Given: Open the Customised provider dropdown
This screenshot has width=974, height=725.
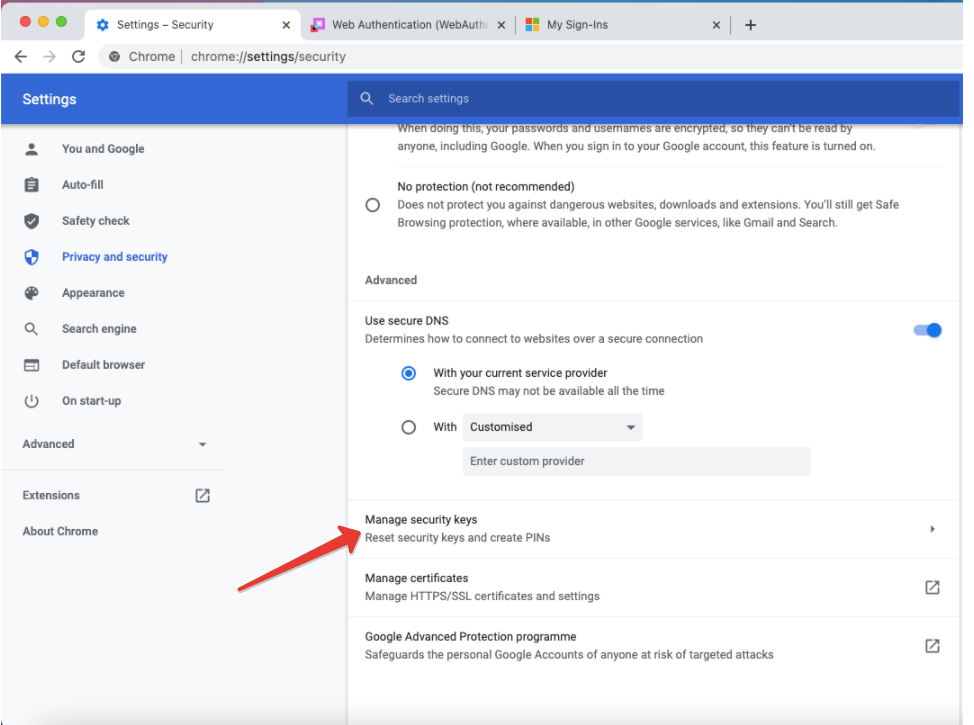Looking at the screenshot, I should (x=552, y=427).
